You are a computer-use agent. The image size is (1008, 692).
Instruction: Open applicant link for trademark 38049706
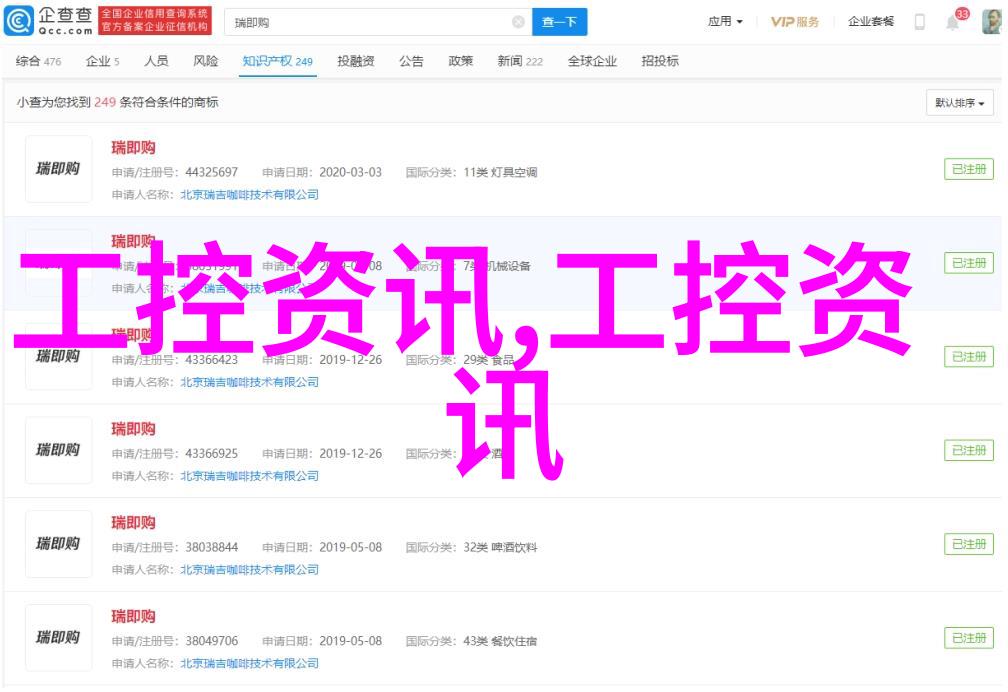point(249,664)
